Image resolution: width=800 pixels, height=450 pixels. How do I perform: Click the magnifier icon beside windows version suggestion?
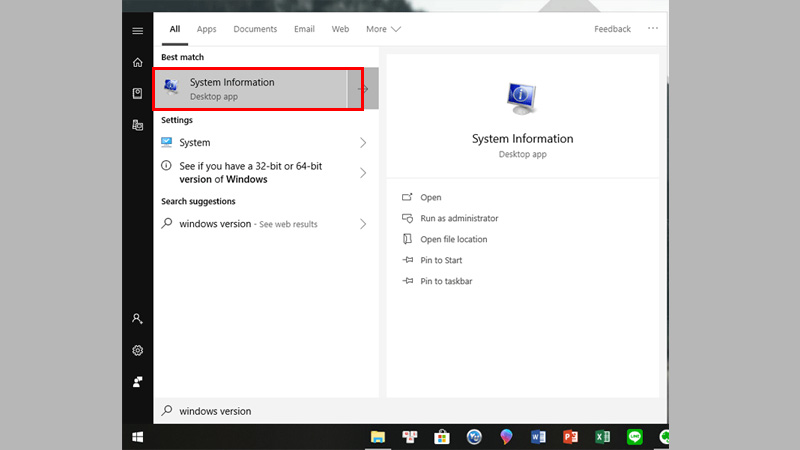tap(166, 223)
